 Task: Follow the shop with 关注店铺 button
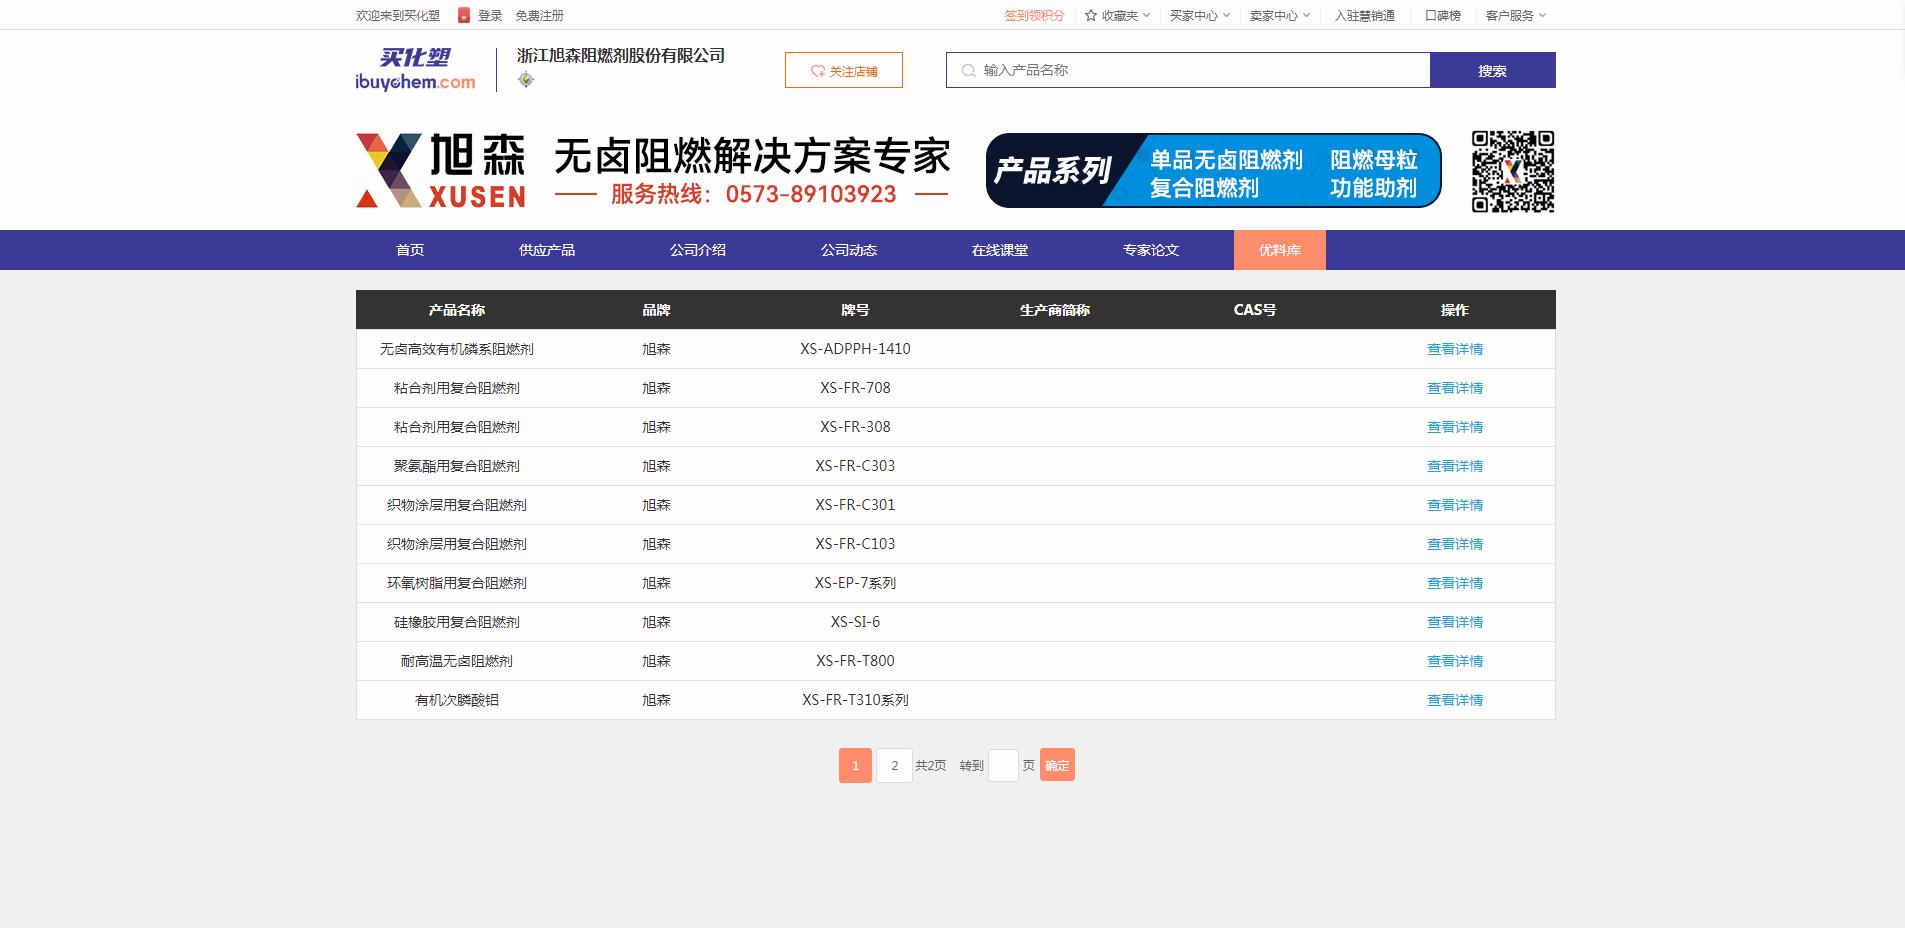coord(844,70)
